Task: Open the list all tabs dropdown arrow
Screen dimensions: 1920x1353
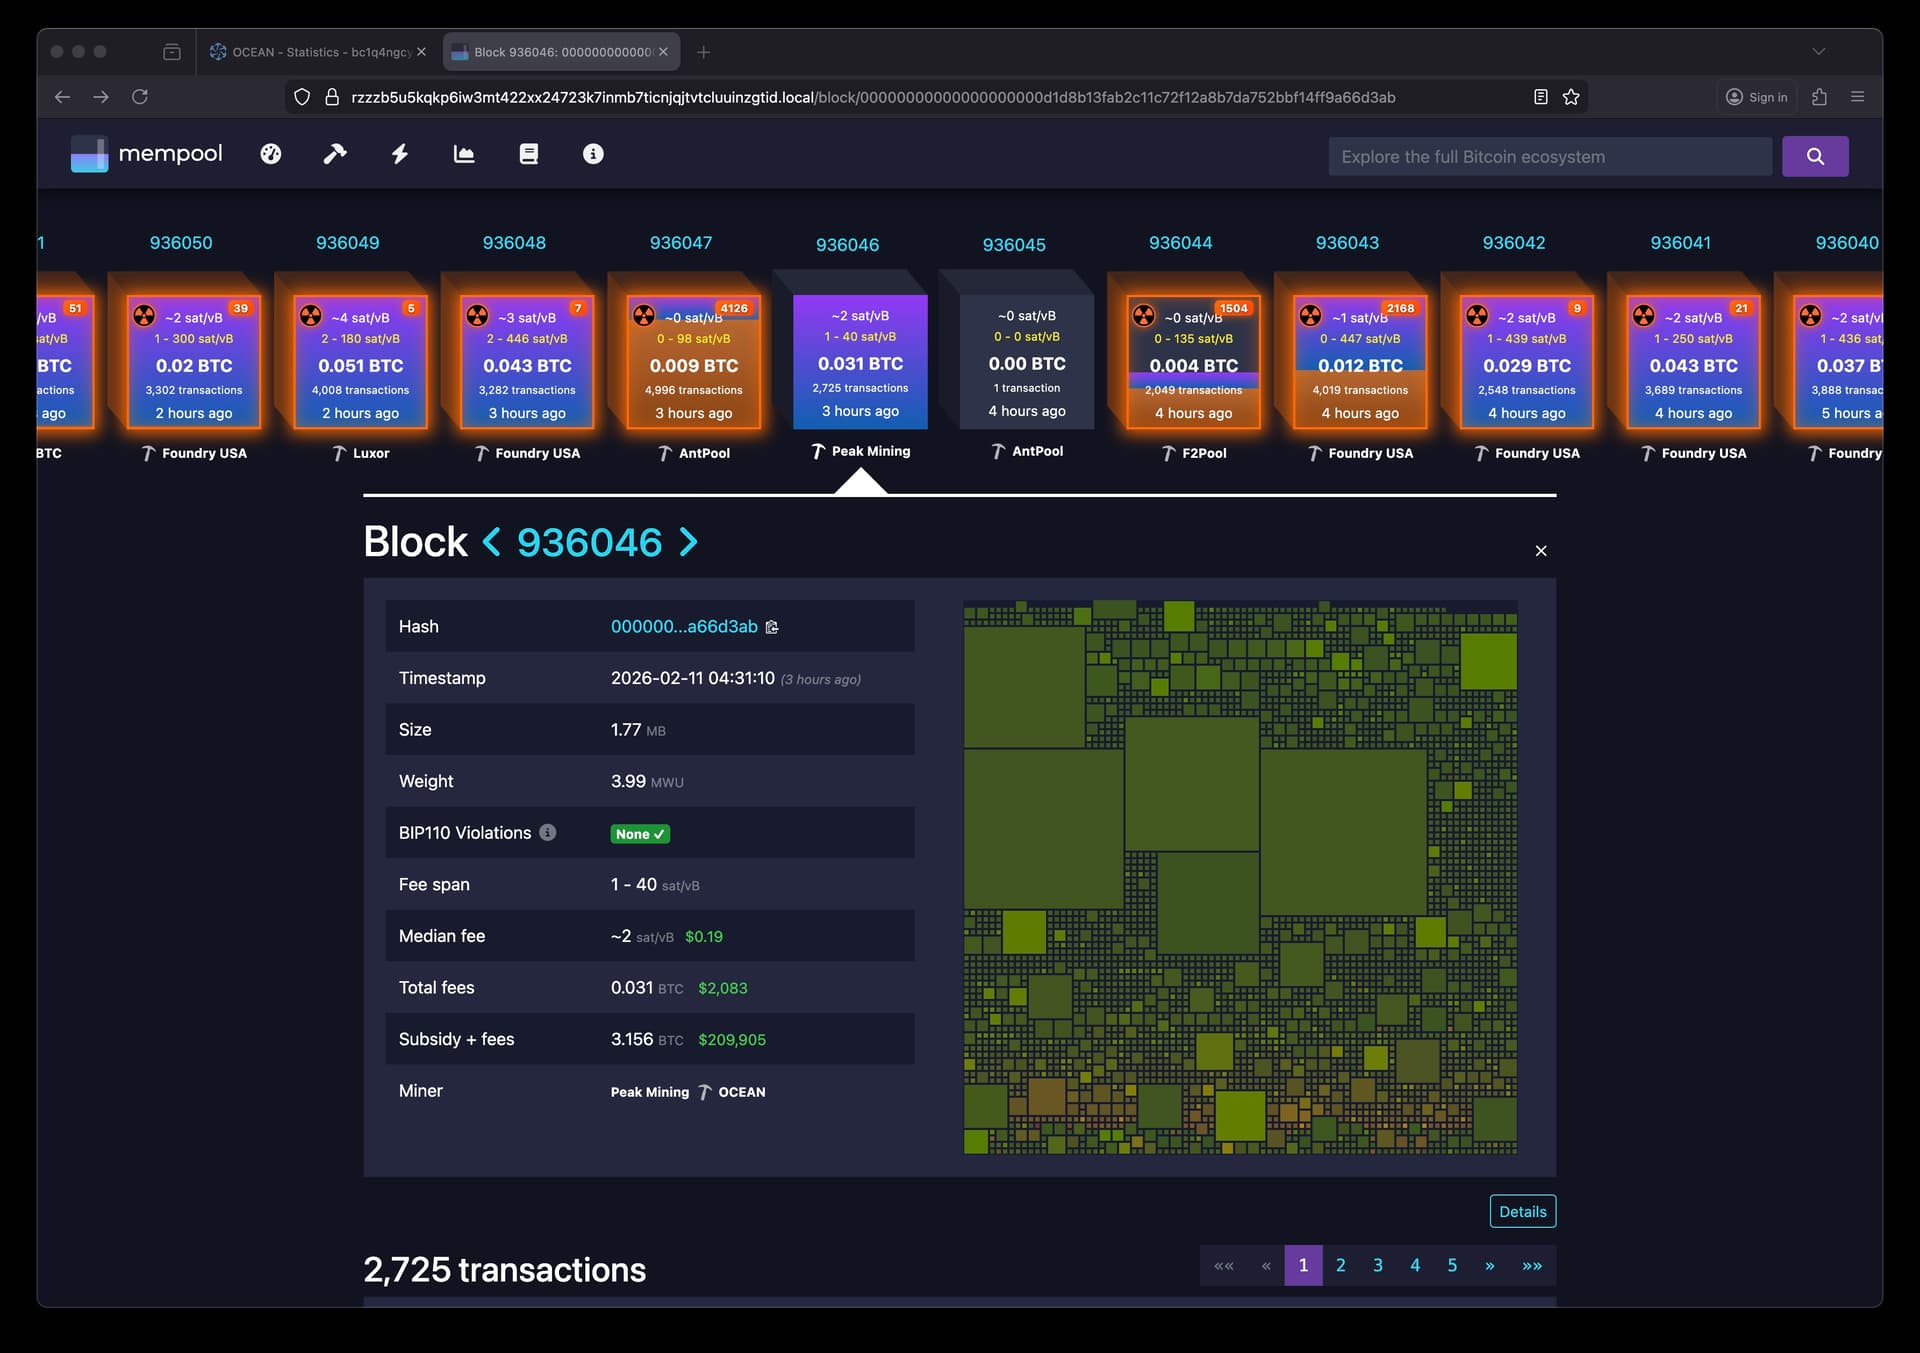Action: (x=1818, y=52)
